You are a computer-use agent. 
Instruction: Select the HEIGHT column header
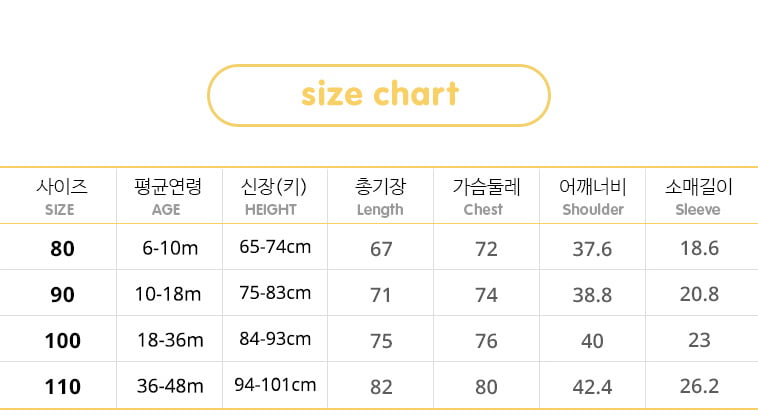click(273, 197)
